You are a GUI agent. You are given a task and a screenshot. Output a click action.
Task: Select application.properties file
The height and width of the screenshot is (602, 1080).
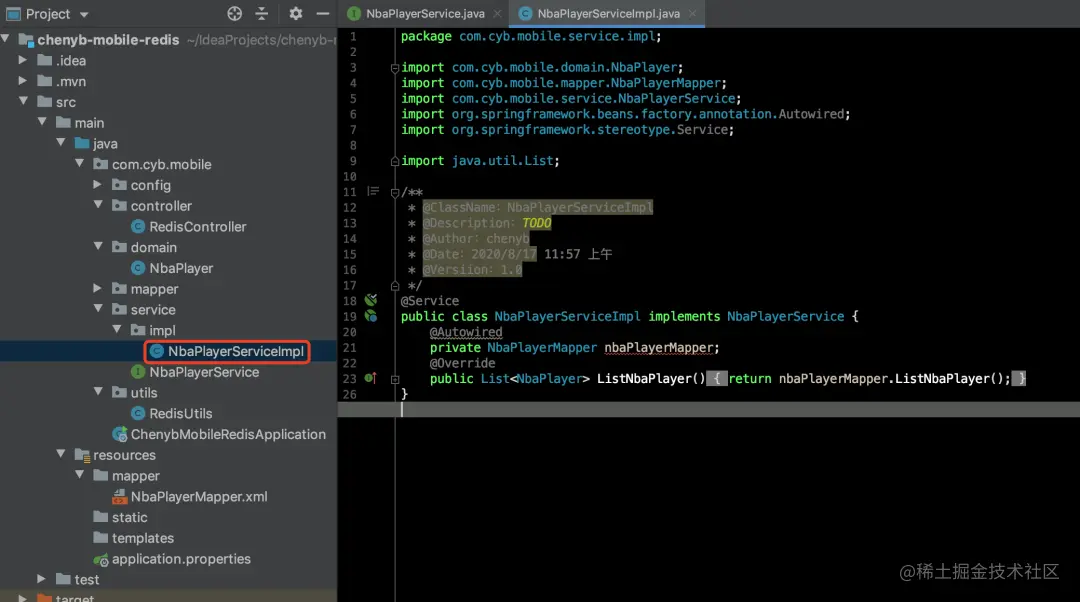181,559
